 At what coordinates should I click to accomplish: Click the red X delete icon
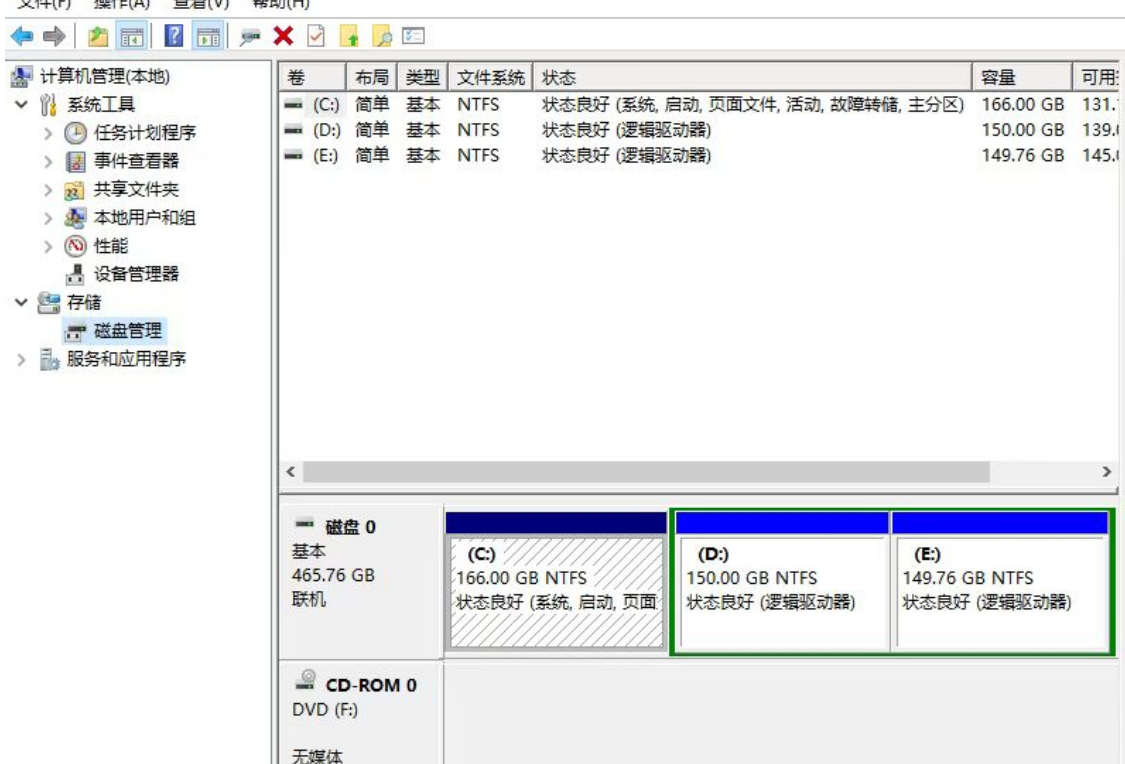coord(283,36)
